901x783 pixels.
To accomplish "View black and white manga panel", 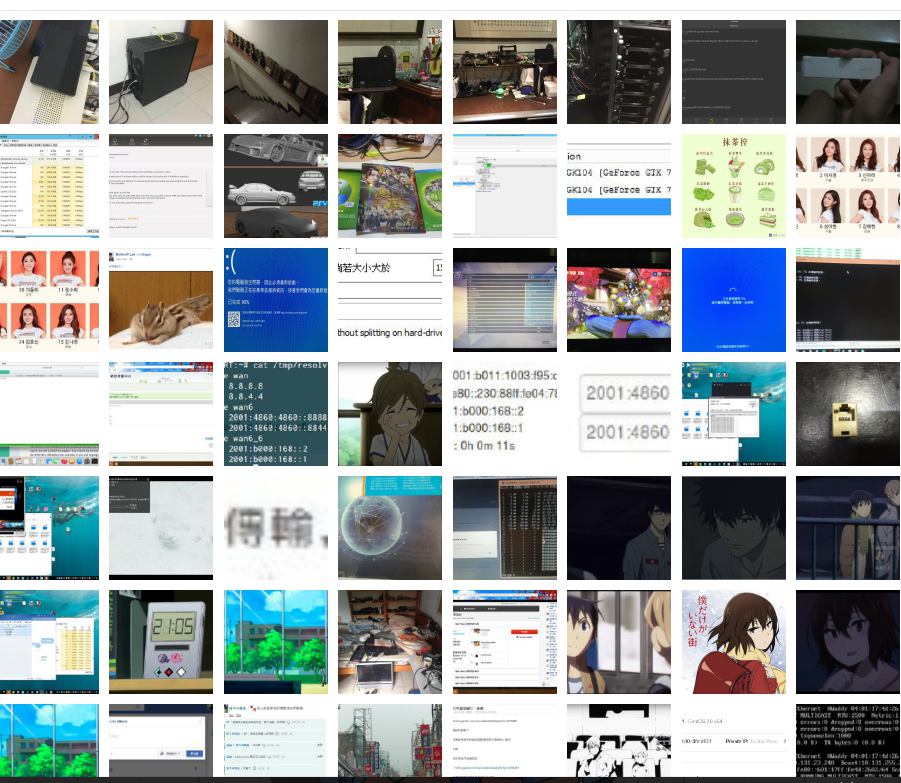I will pos(619,740).
